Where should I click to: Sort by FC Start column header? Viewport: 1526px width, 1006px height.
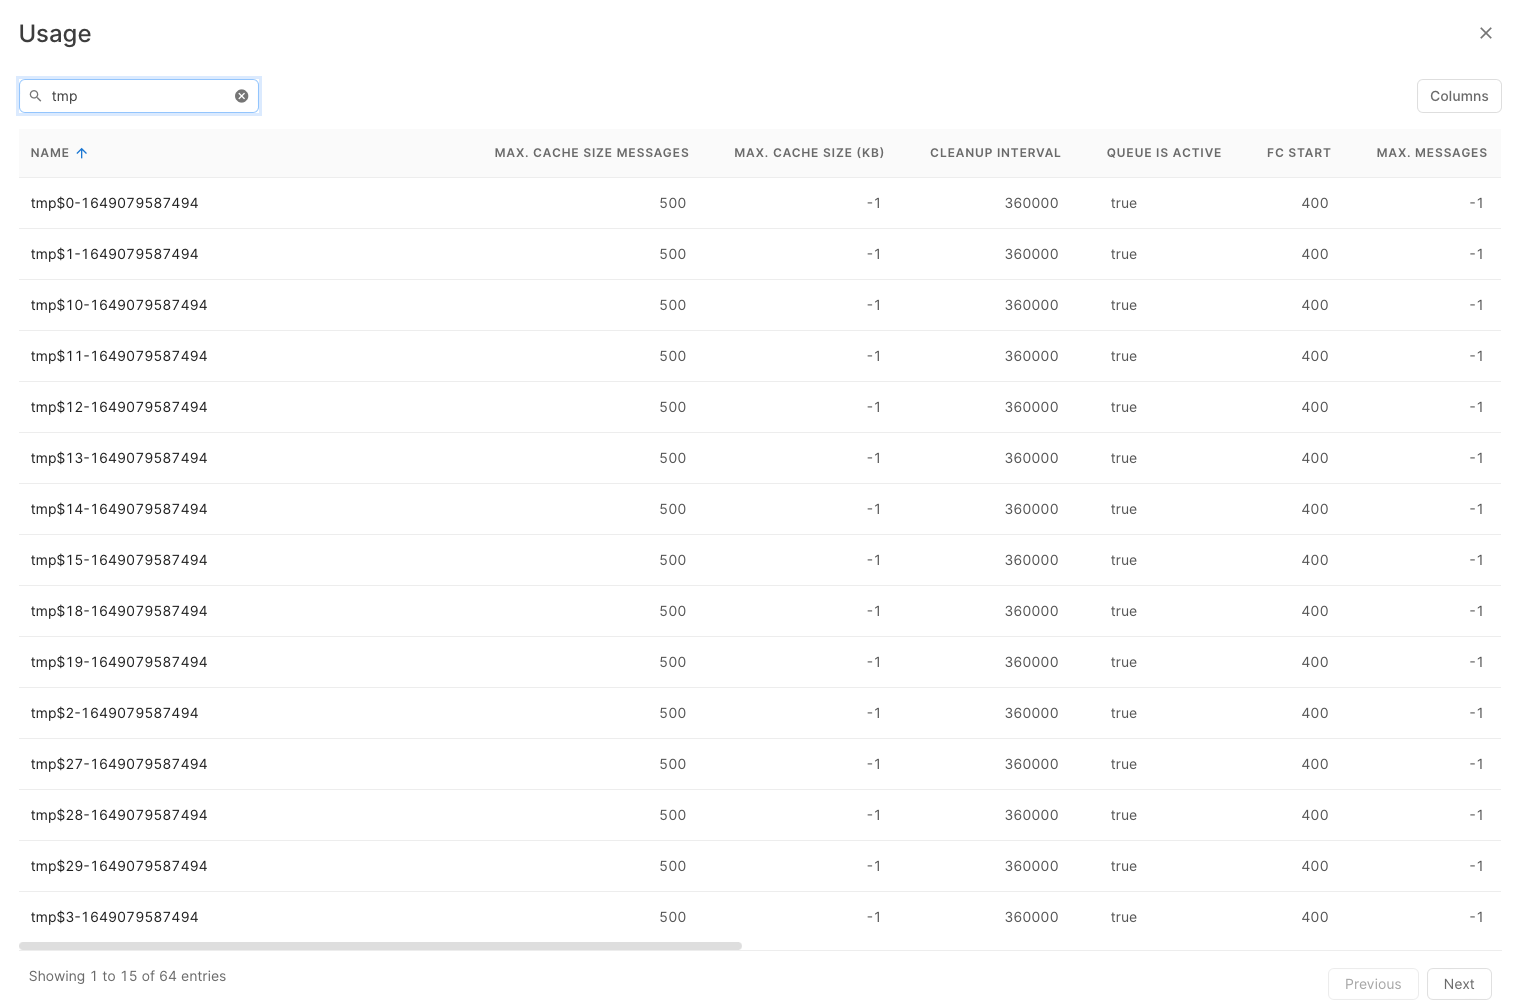[x=1298, y=153]
